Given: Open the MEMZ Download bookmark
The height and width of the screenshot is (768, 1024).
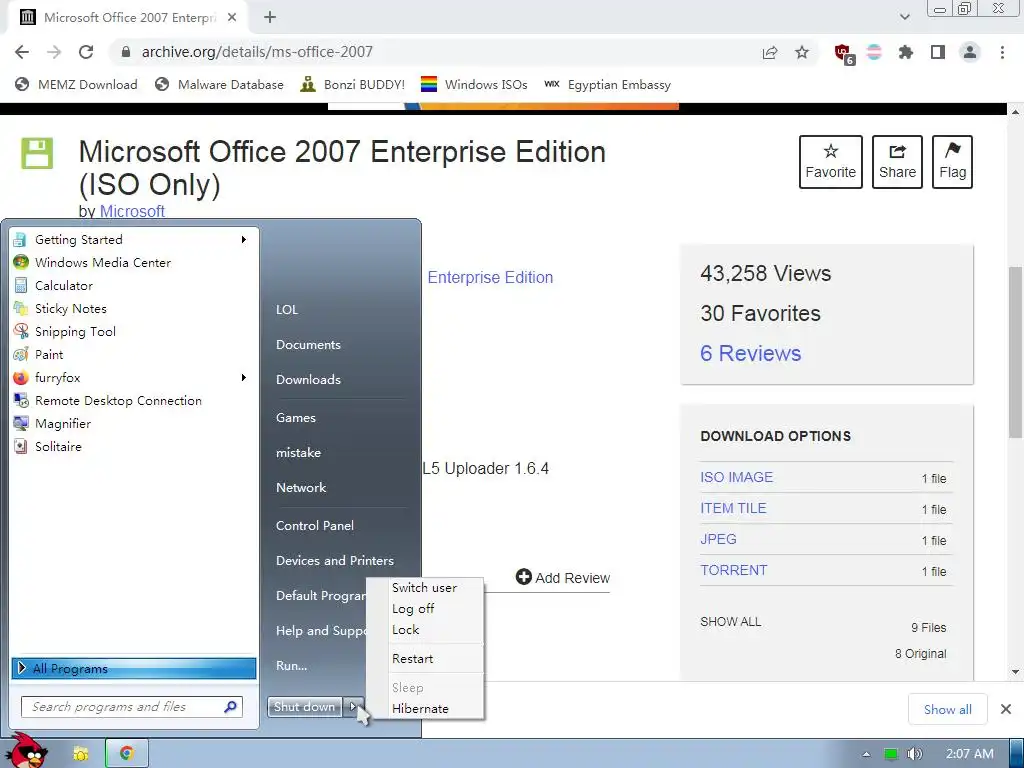Looking at the screenshot, I should pos(76,85).
